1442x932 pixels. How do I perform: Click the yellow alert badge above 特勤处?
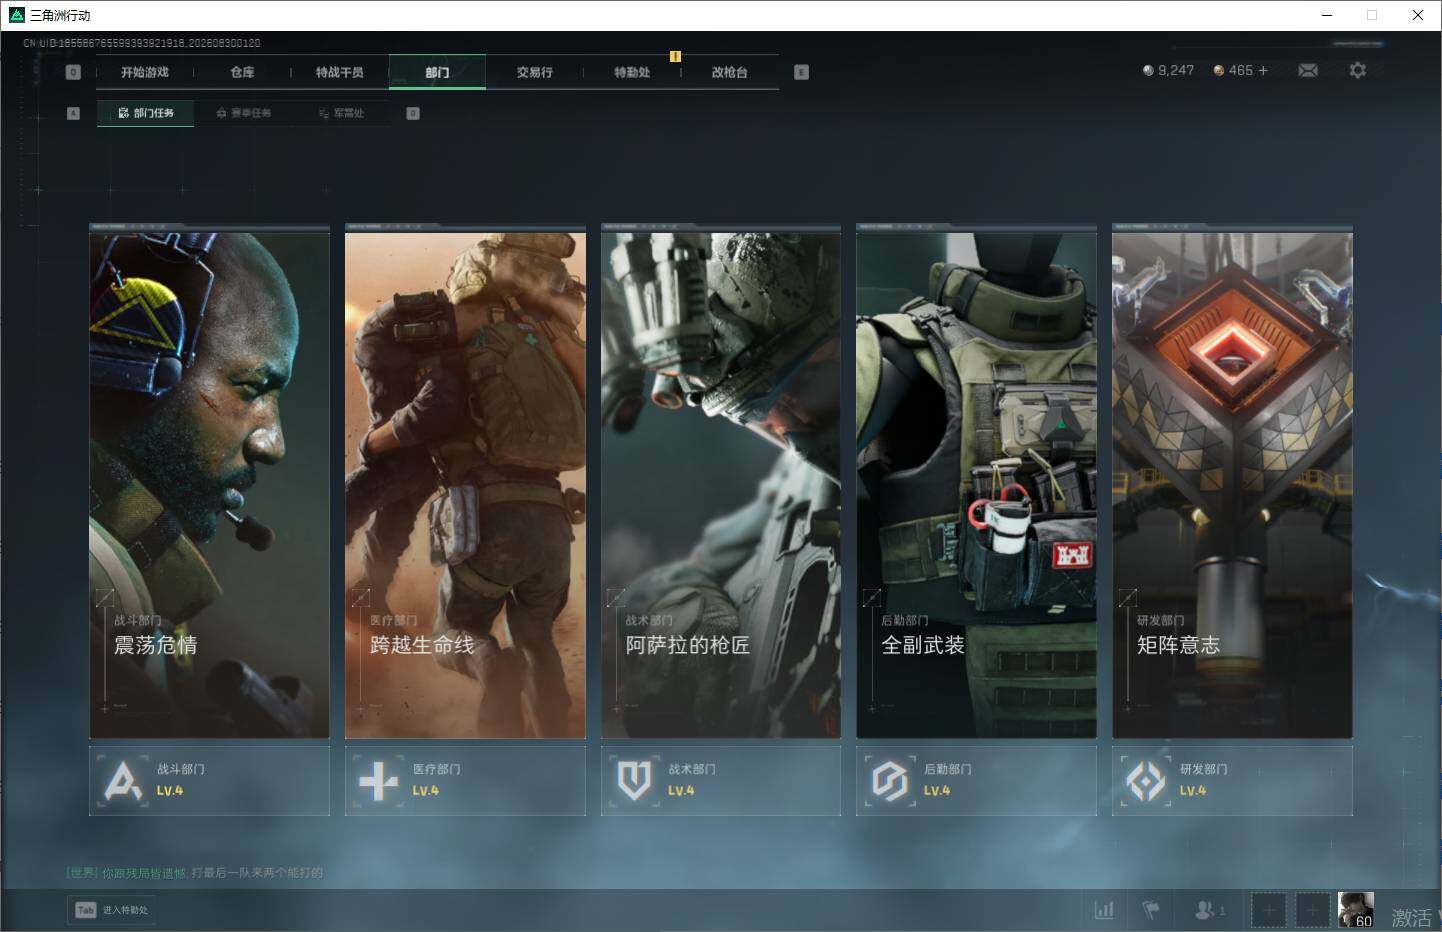675,56
